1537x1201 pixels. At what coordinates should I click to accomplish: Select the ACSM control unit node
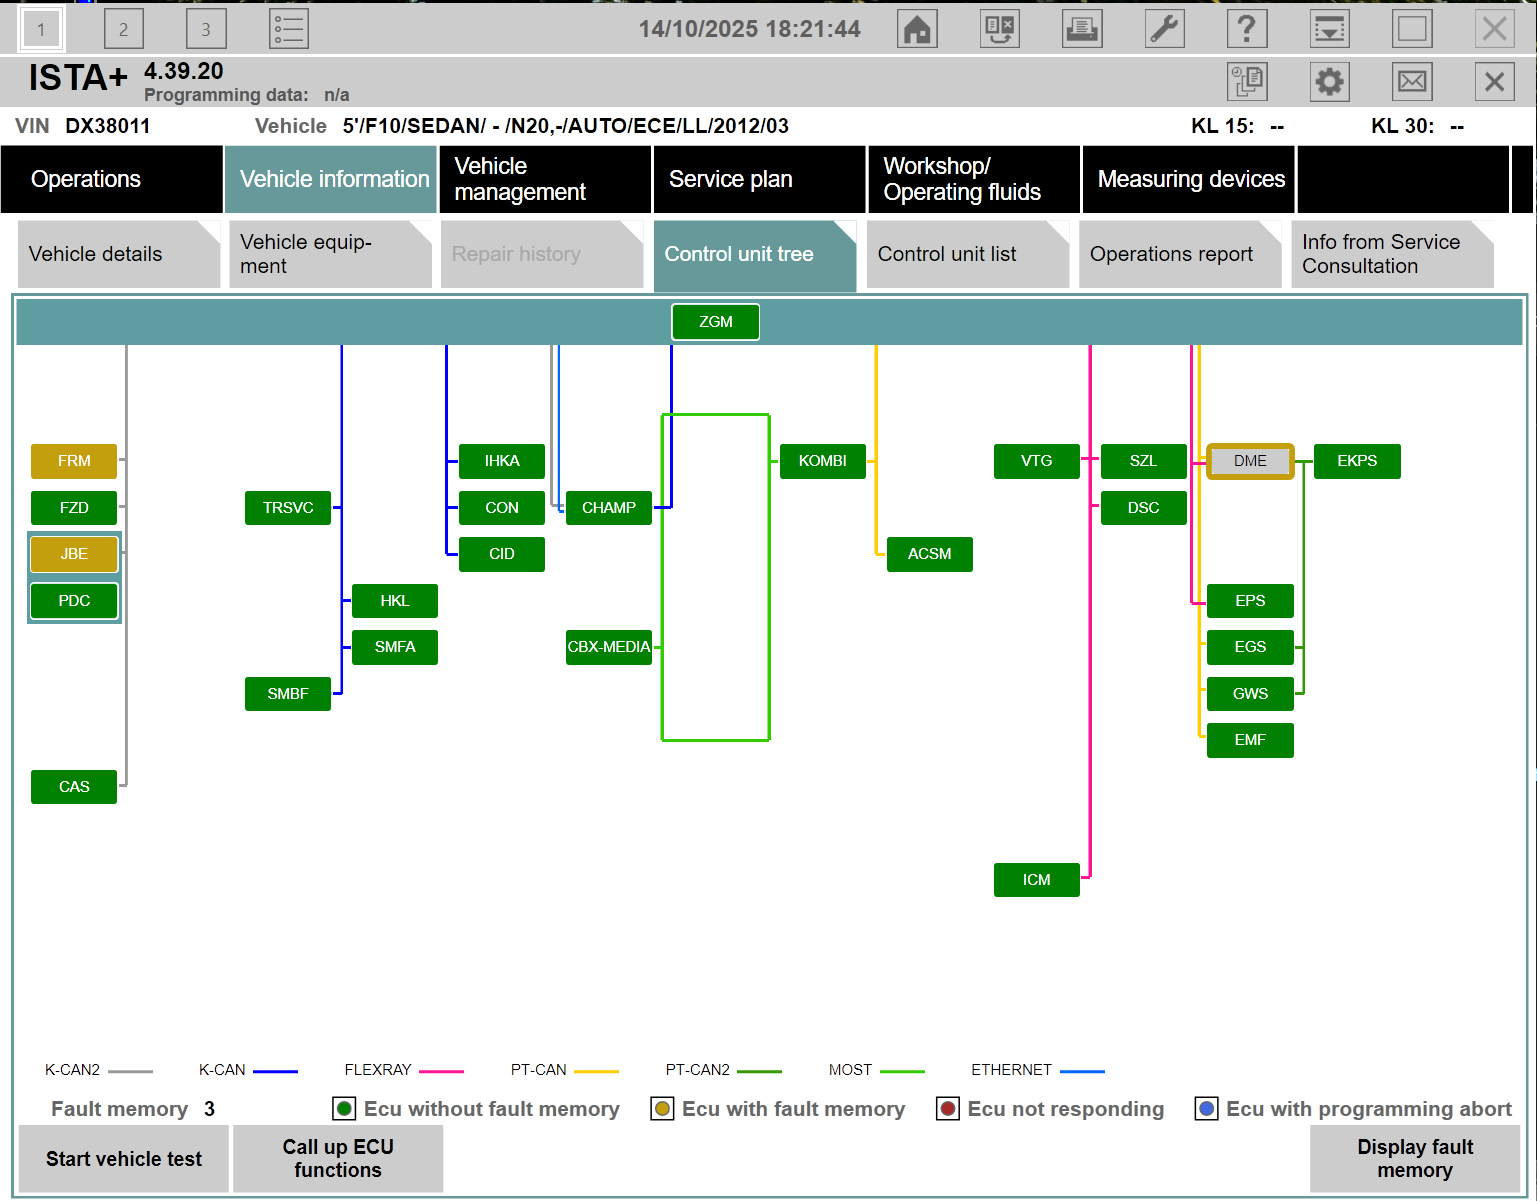click(930, 554)
